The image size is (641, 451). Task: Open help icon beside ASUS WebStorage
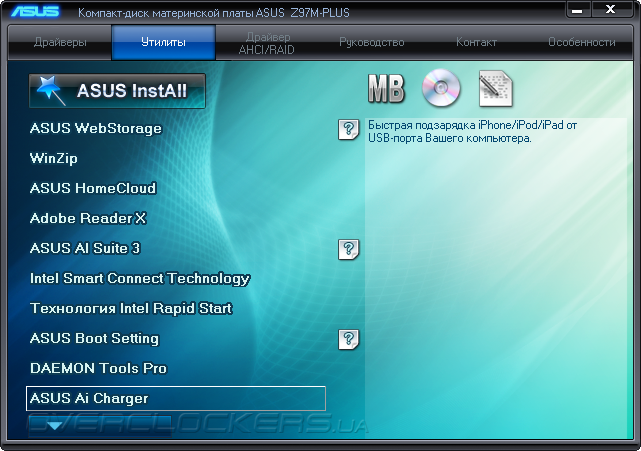coord(348,129)
